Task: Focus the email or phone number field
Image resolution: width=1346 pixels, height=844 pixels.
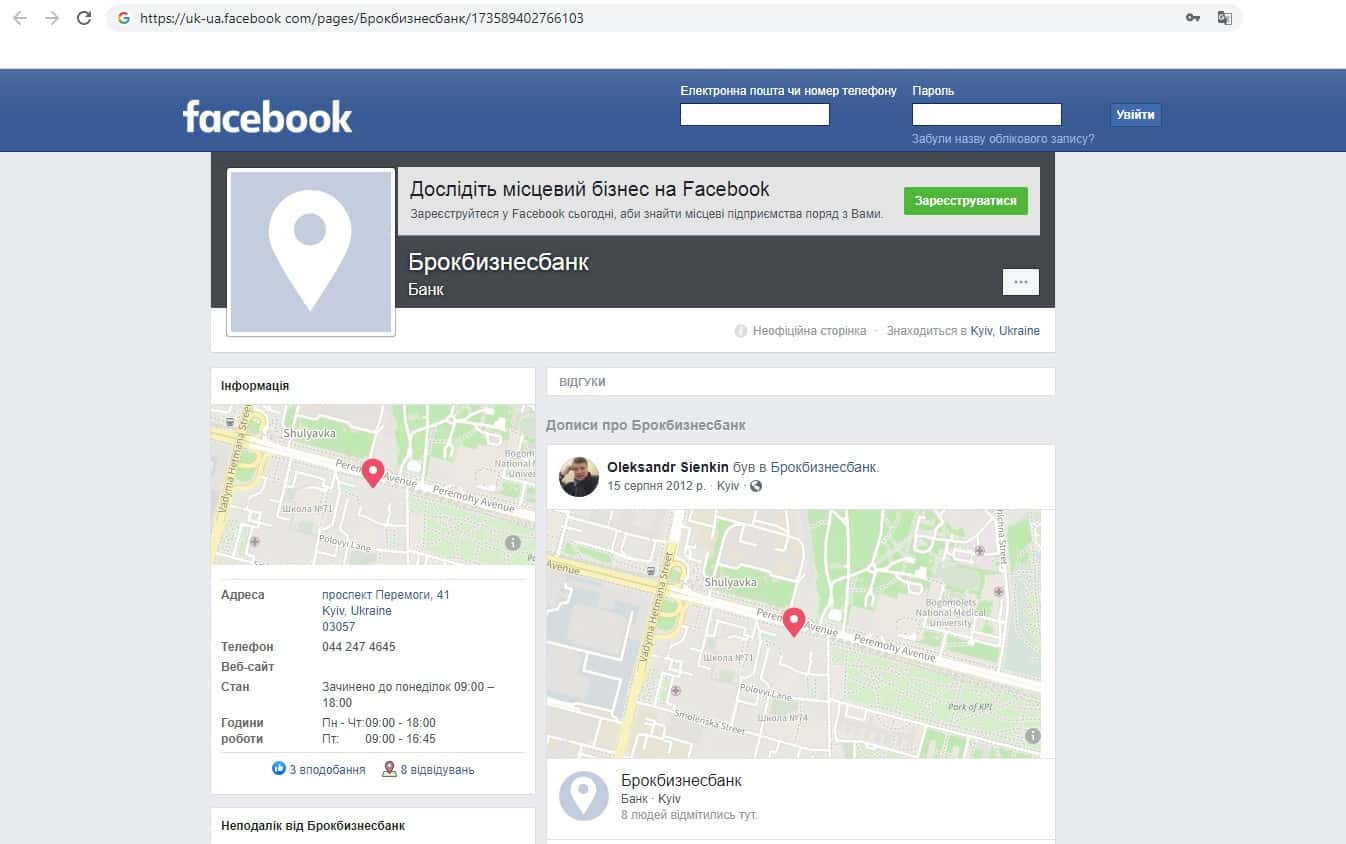Action: 755,115
